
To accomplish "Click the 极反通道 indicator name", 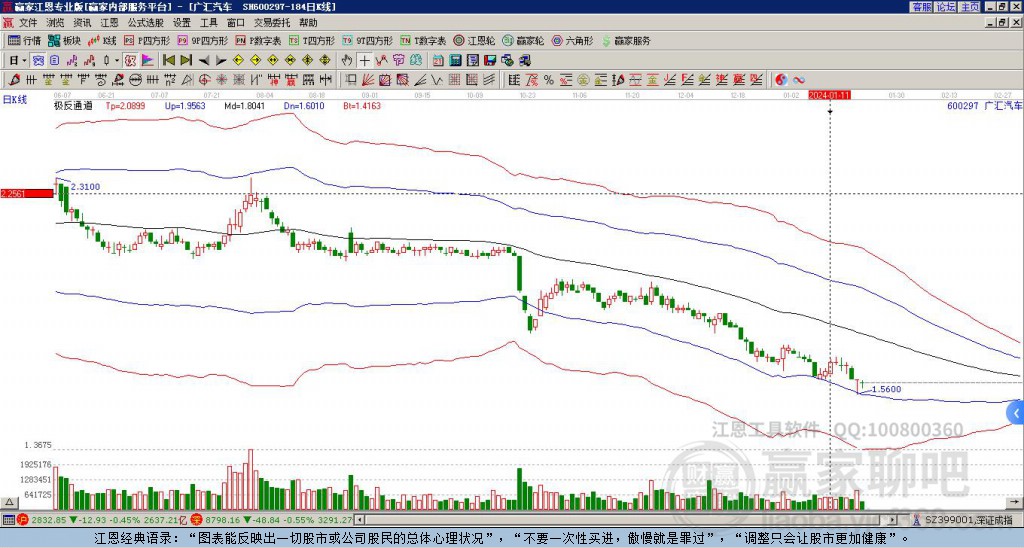I will tap(72, 106).
